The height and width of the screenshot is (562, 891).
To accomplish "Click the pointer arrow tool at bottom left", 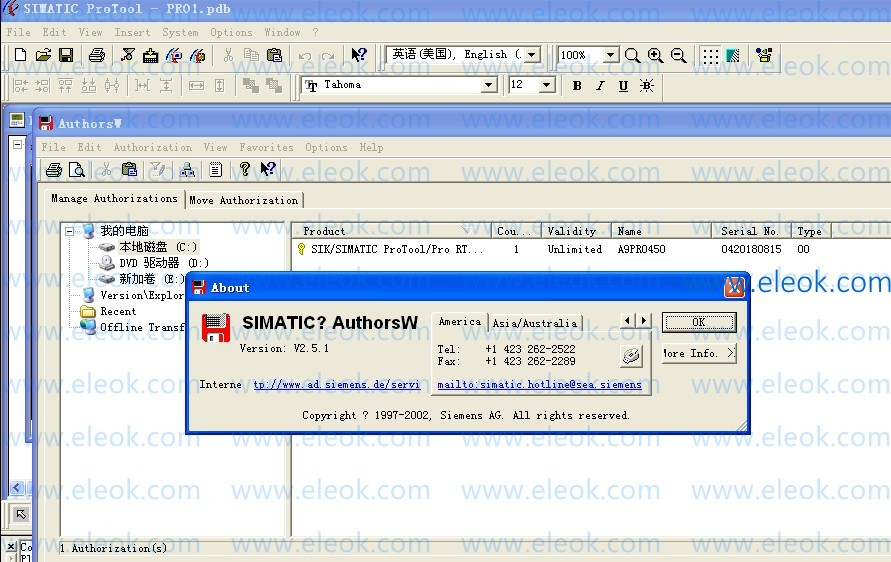I will [x=21, y=514].
